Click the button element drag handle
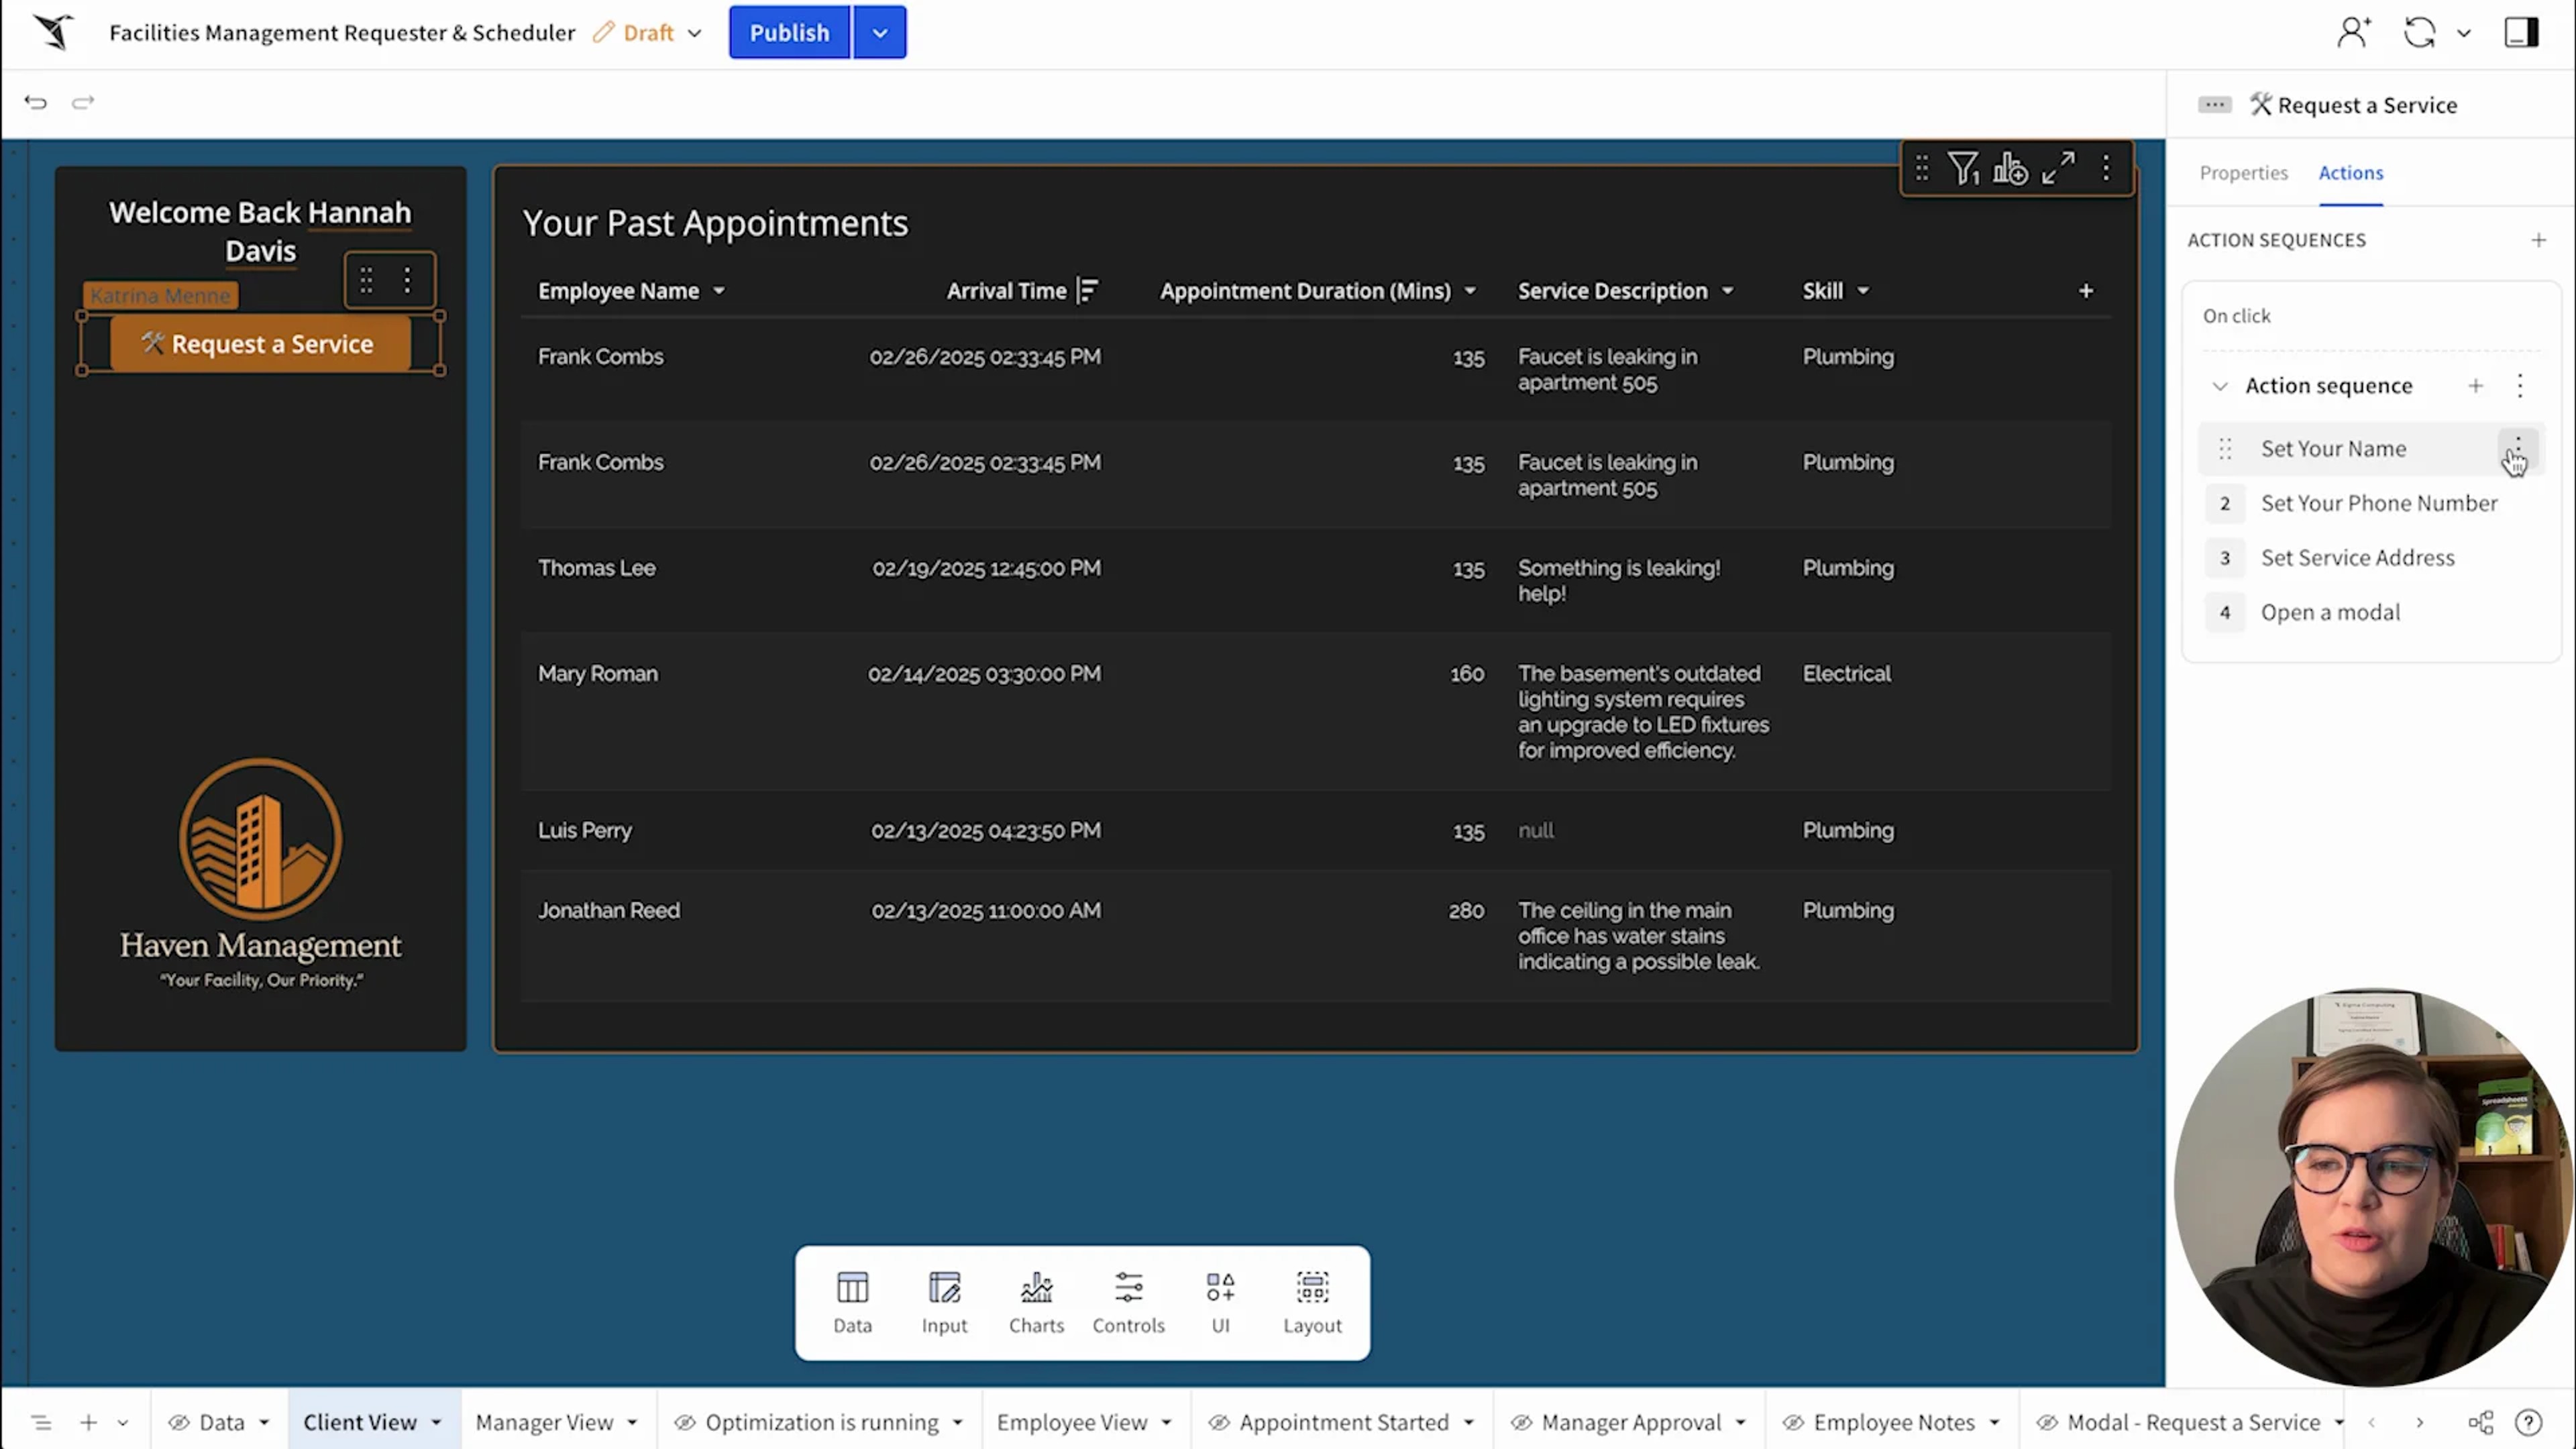Screen dimensions: 2576x1449 (366, 280)
